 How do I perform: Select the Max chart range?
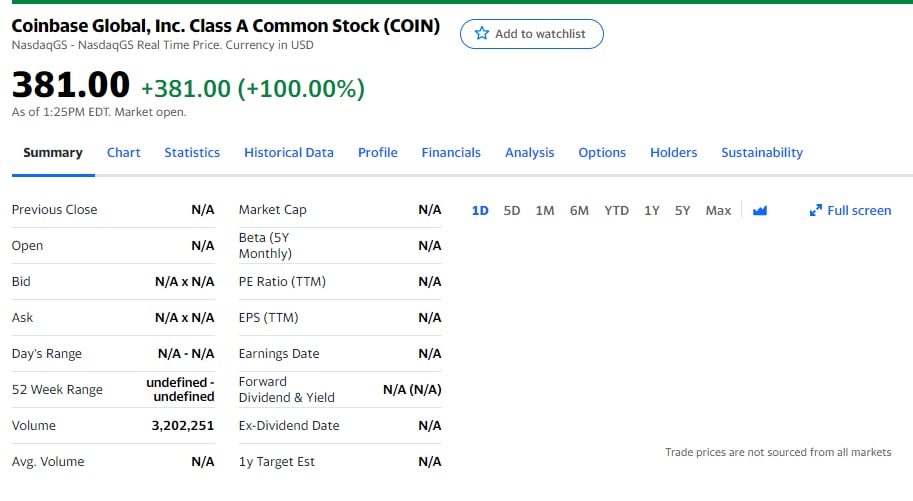coord(718,210)
